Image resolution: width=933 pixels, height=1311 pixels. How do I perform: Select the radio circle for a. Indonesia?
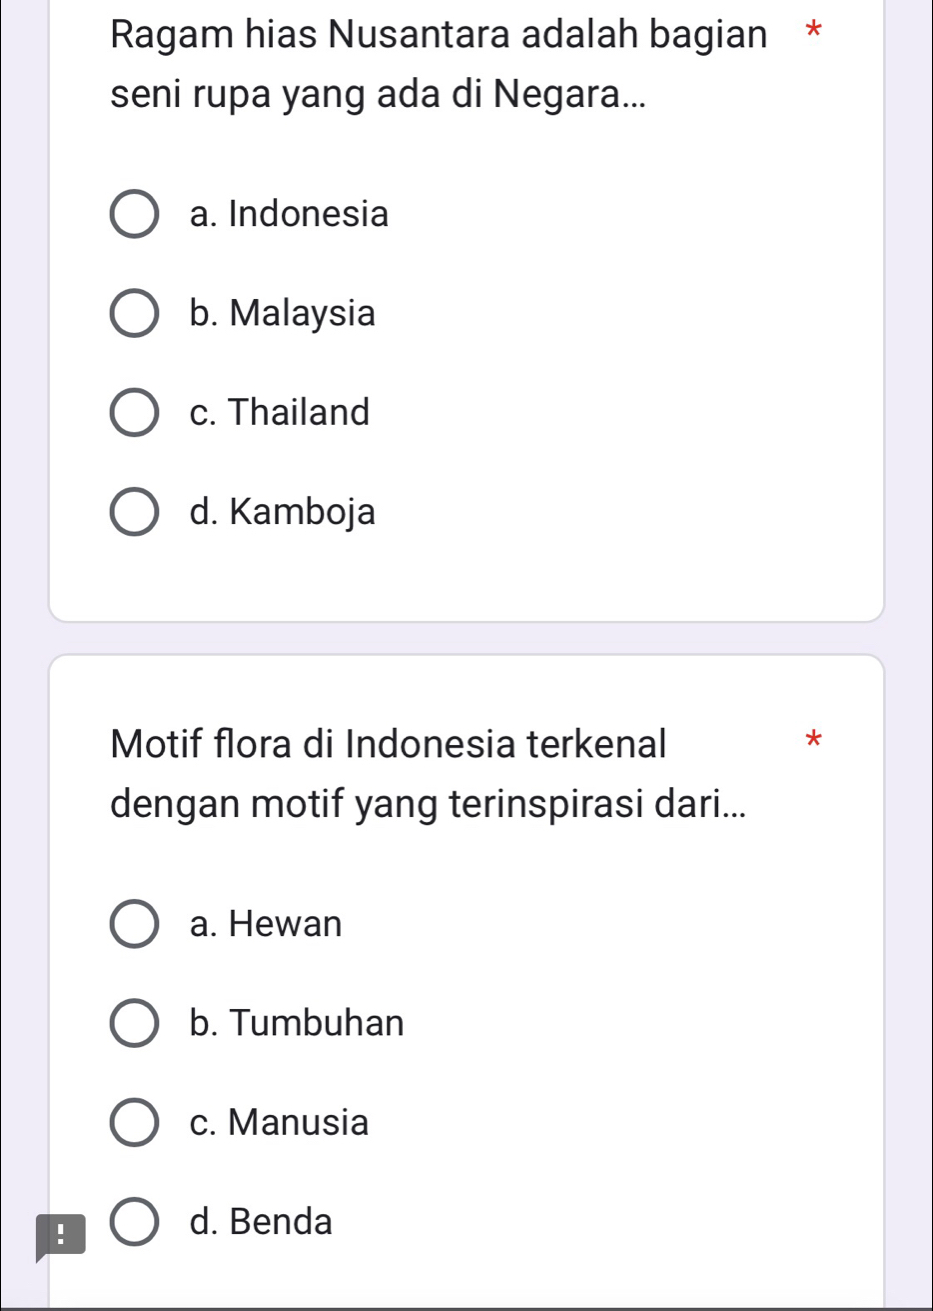click(133, 214)
